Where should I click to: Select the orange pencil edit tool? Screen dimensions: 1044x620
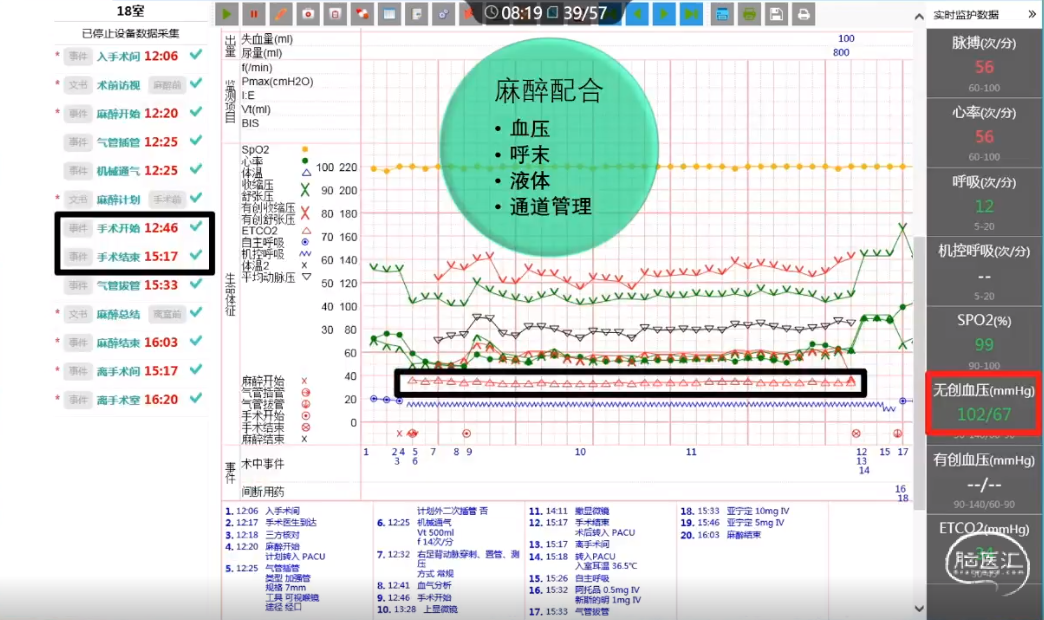281,14
